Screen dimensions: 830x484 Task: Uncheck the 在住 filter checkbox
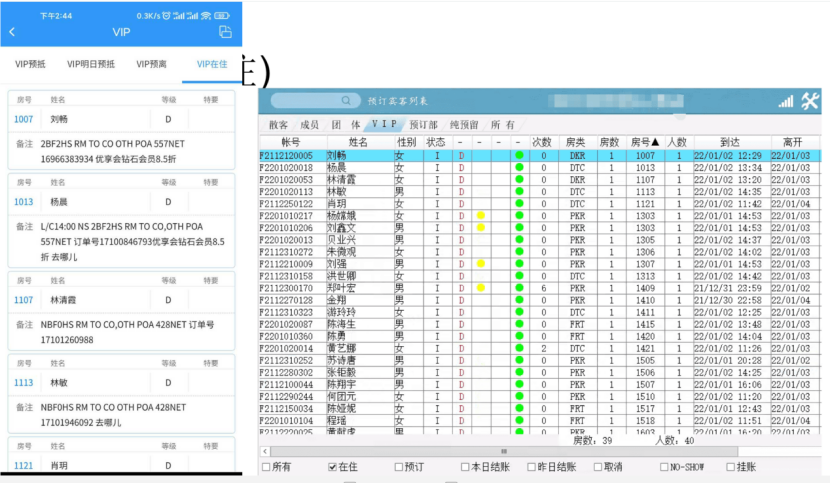pyautogui.click(x=332, y=467)
